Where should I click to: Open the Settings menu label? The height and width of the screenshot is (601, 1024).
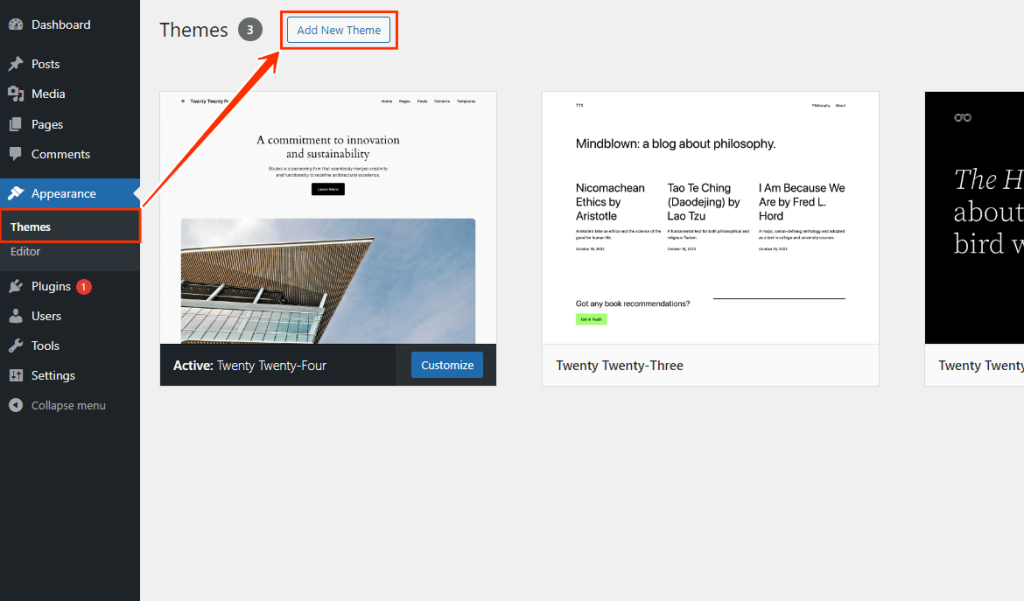(x=53, y=376)
